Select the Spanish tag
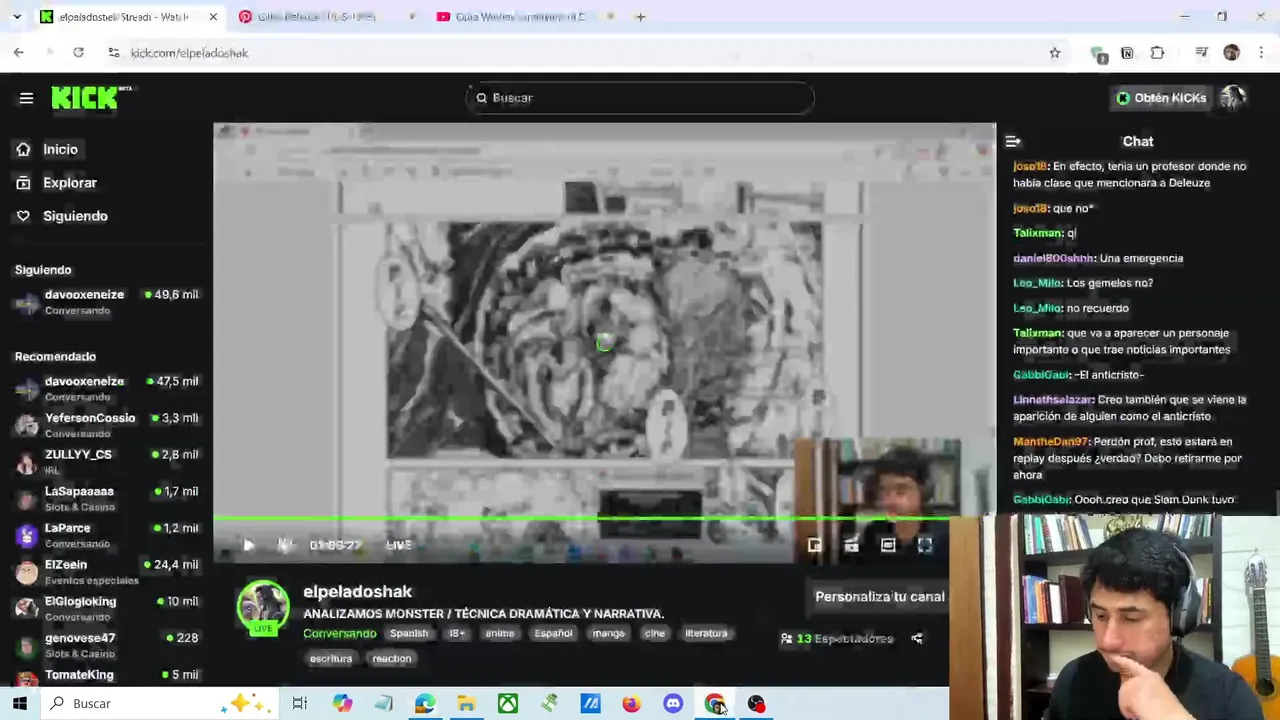 click(x=409, y=633)
